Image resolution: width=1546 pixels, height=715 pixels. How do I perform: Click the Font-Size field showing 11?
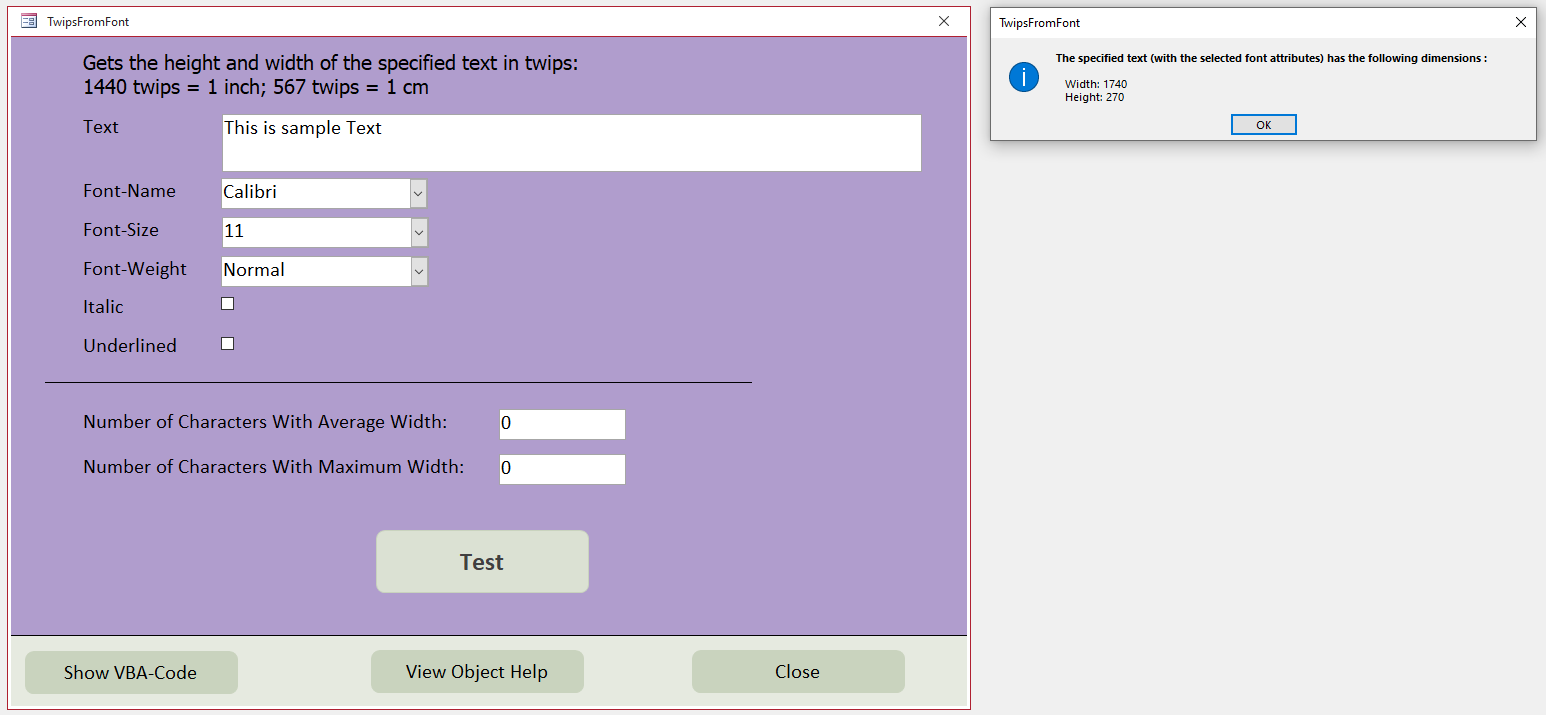point(316,232)
